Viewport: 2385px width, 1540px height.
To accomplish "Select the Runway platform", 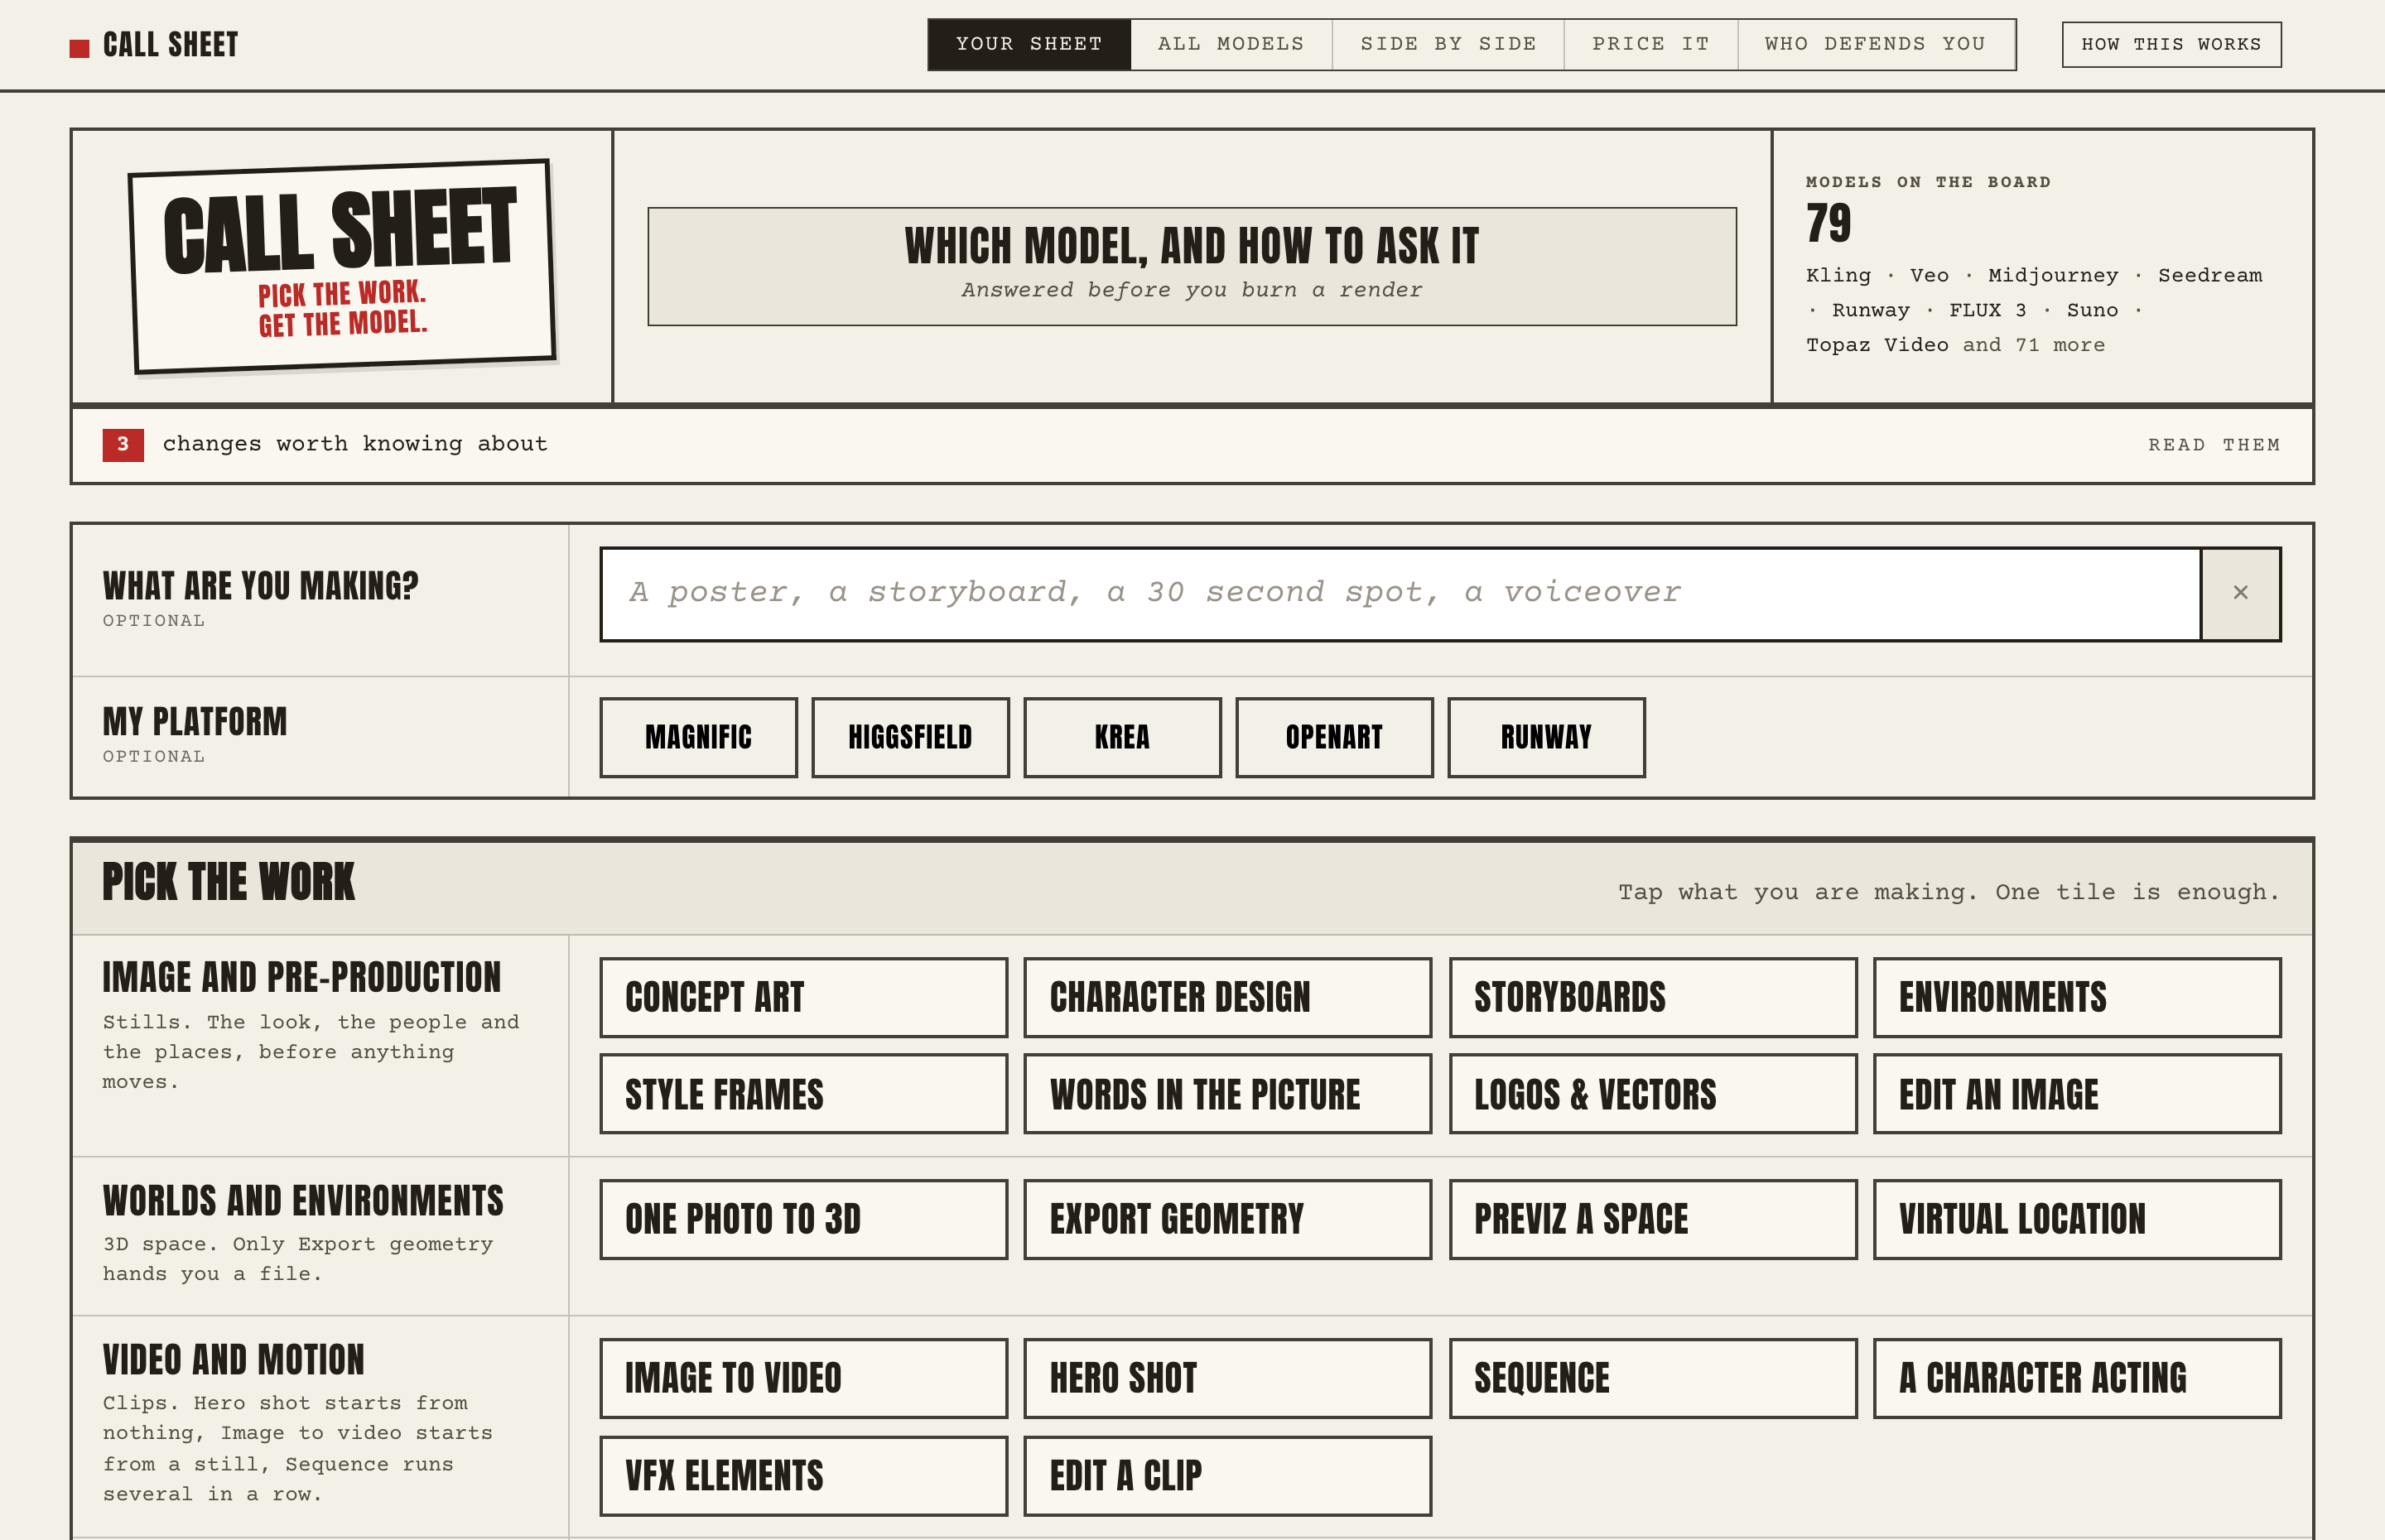I will (1546, 737).
